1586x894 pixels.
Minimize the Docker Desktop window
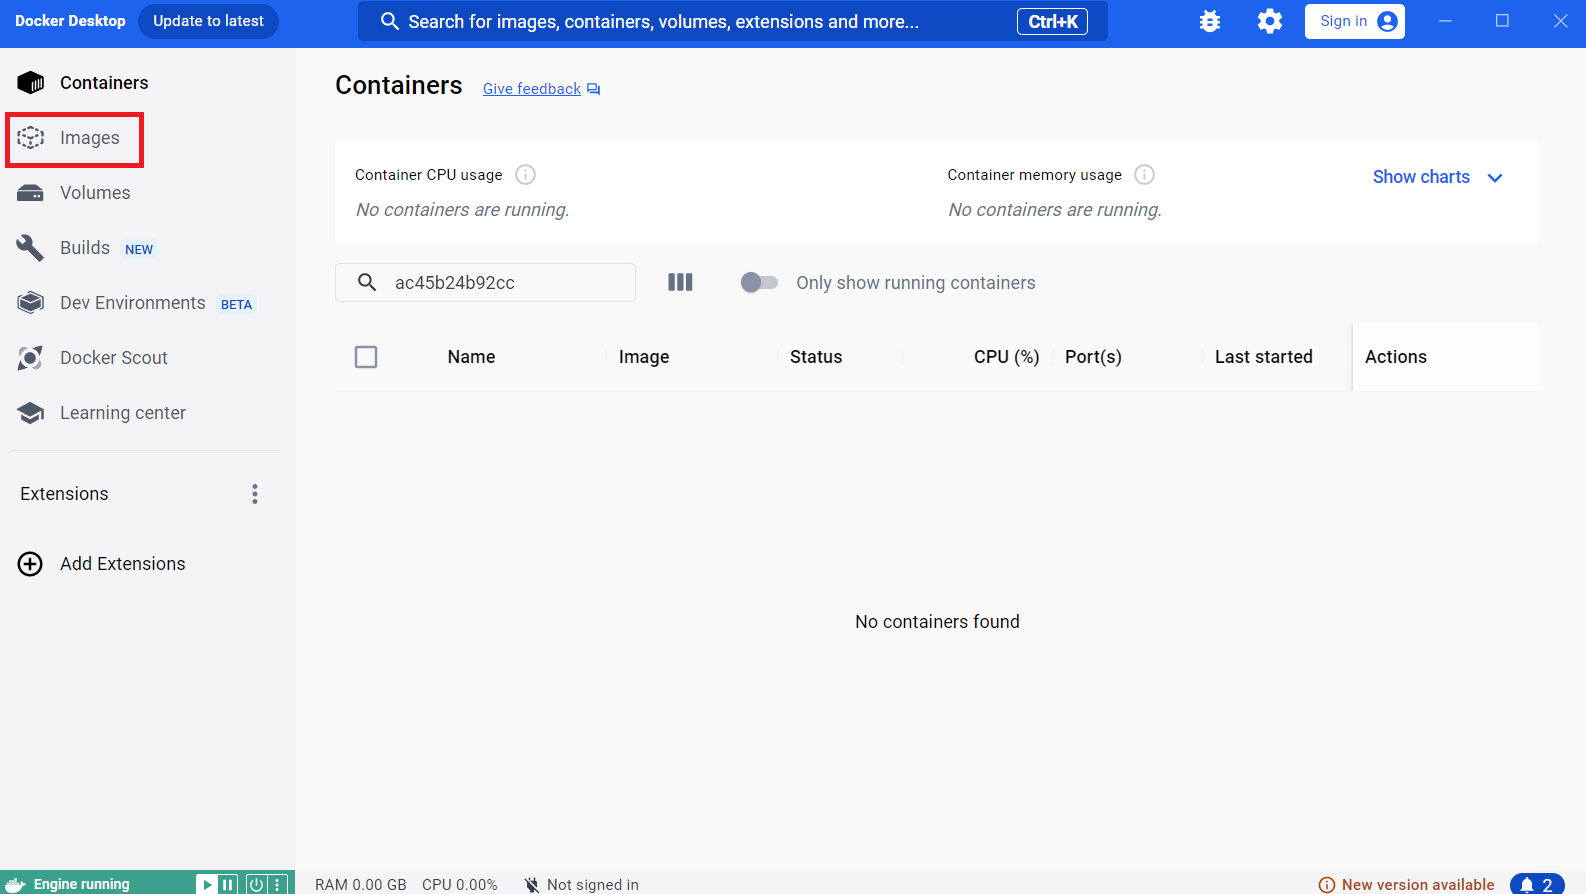click(x=1445, y=21)
